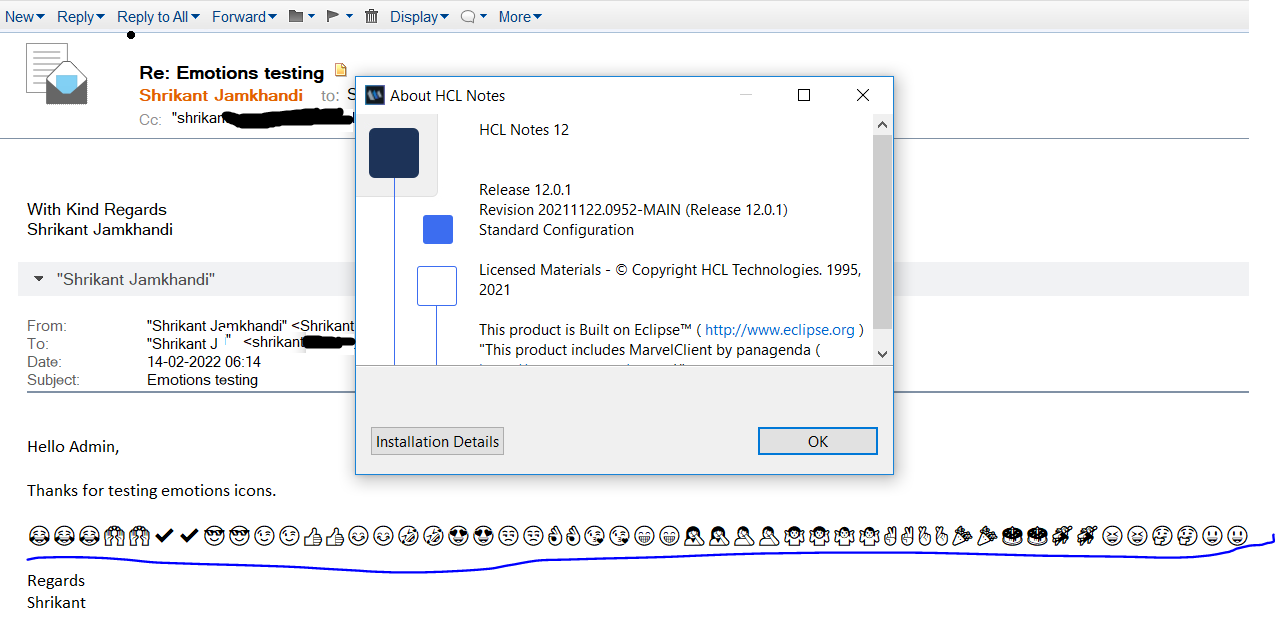Maximize the About HCL Notes dialog
Image resolution: width=1275 pixels, height=620 pixels.
[x=804, y=95]
